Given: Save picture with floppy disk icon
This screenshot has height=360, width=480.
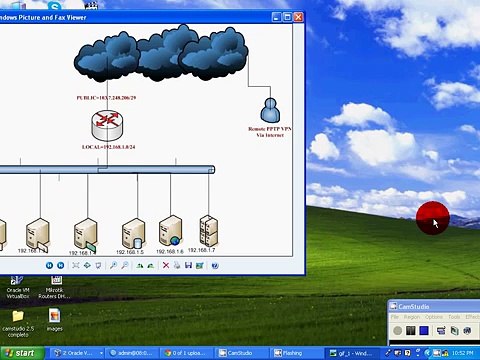Looking at the screenshot, I should tap(188, 265).
